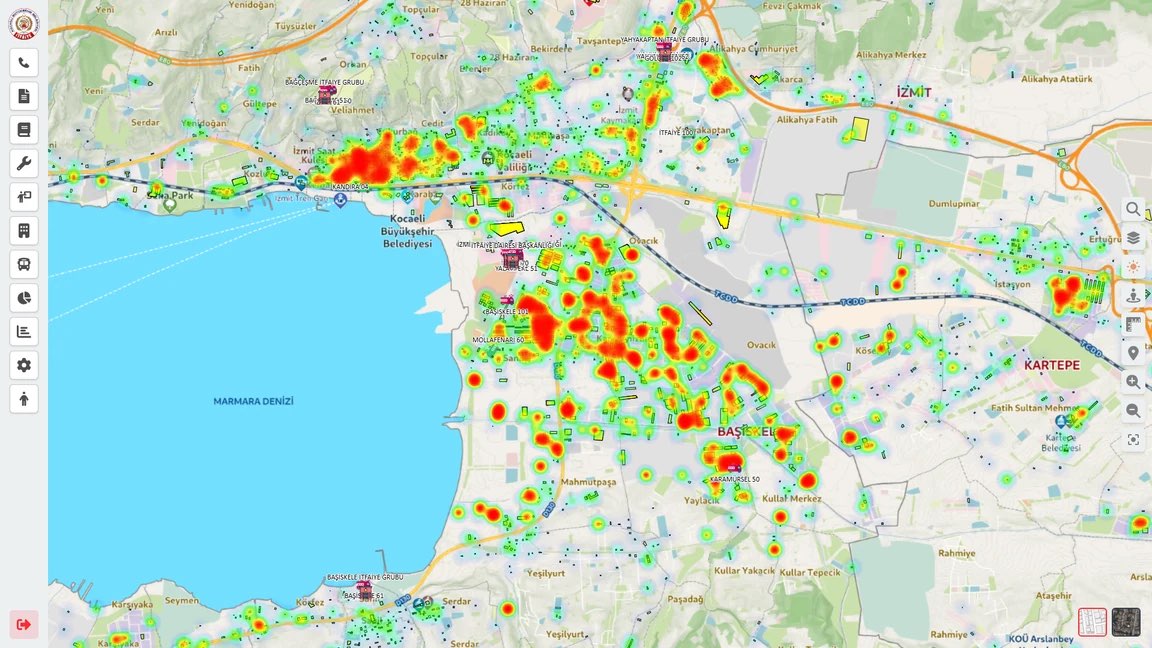
Task: Open the bus vehicles sidebar icon
Action: coord(24,264)
